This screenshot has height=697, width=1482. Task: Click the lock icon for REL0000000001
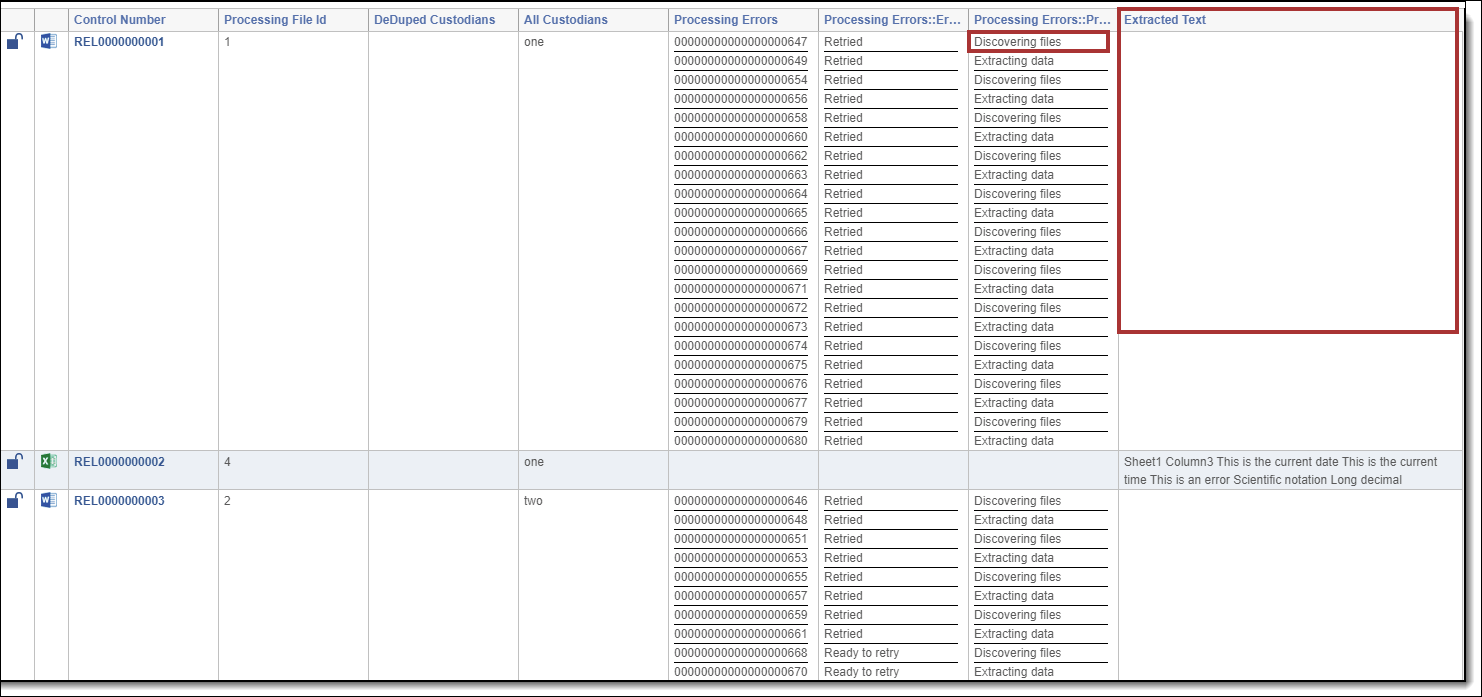point(14,42)
